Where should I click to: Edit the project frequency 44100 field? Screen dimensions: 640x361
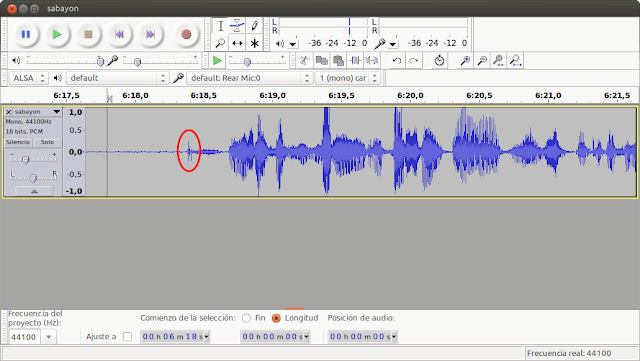tap(24, 337)
